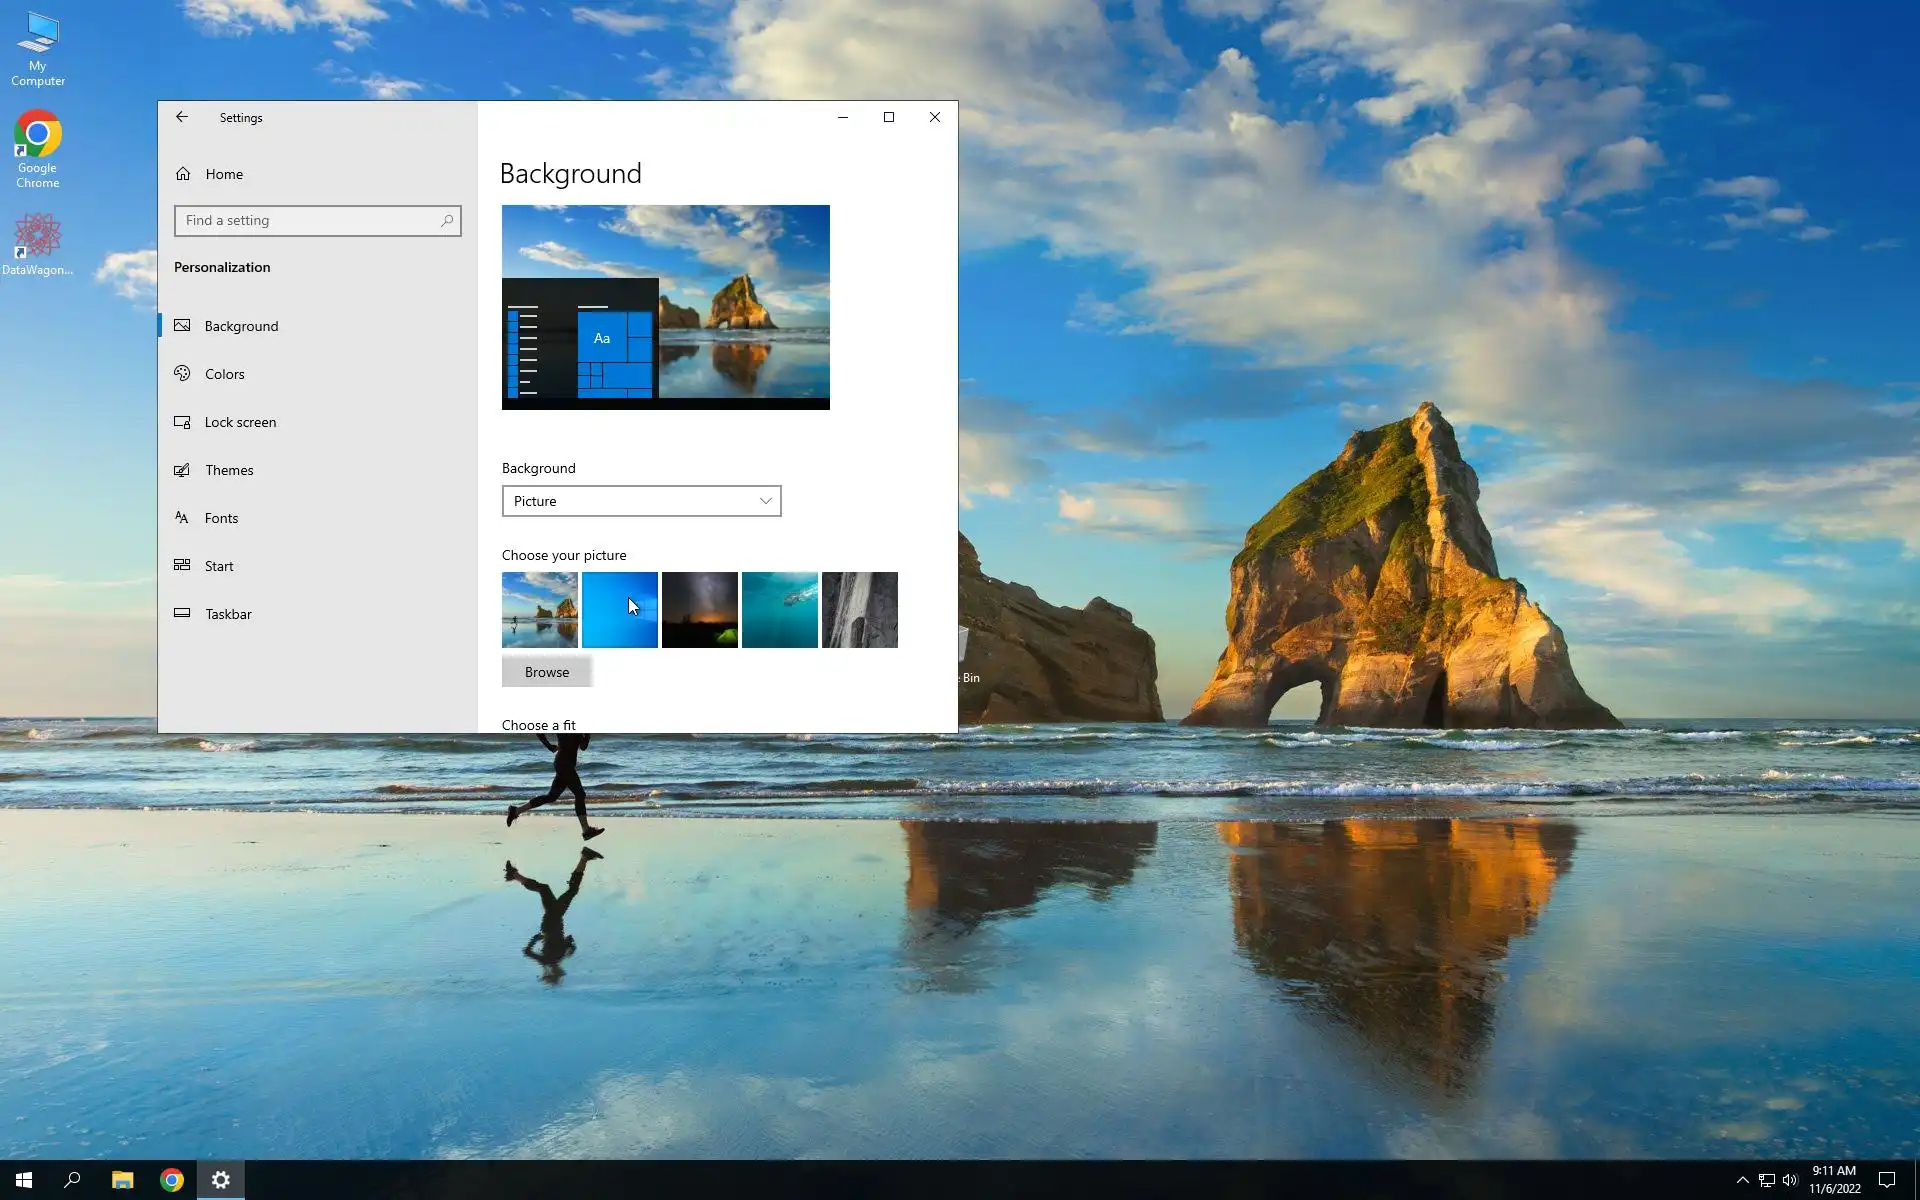Open Colors personalization section

[224, 374]
